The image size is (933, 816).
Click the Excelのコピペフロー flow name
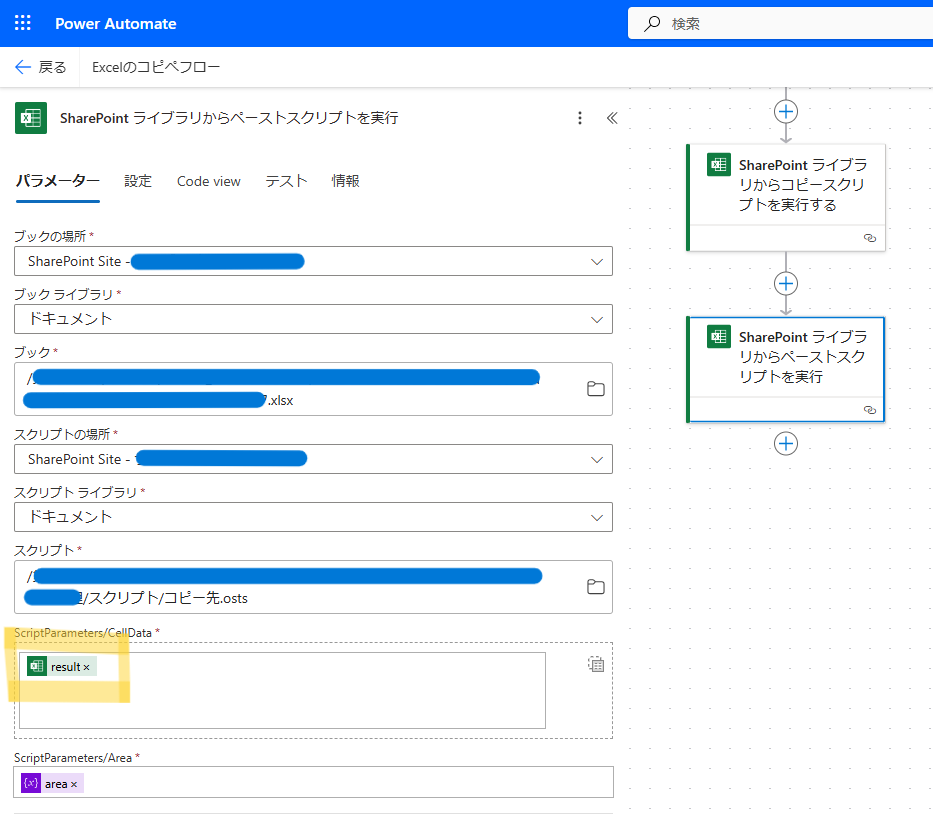pos(156,67)
